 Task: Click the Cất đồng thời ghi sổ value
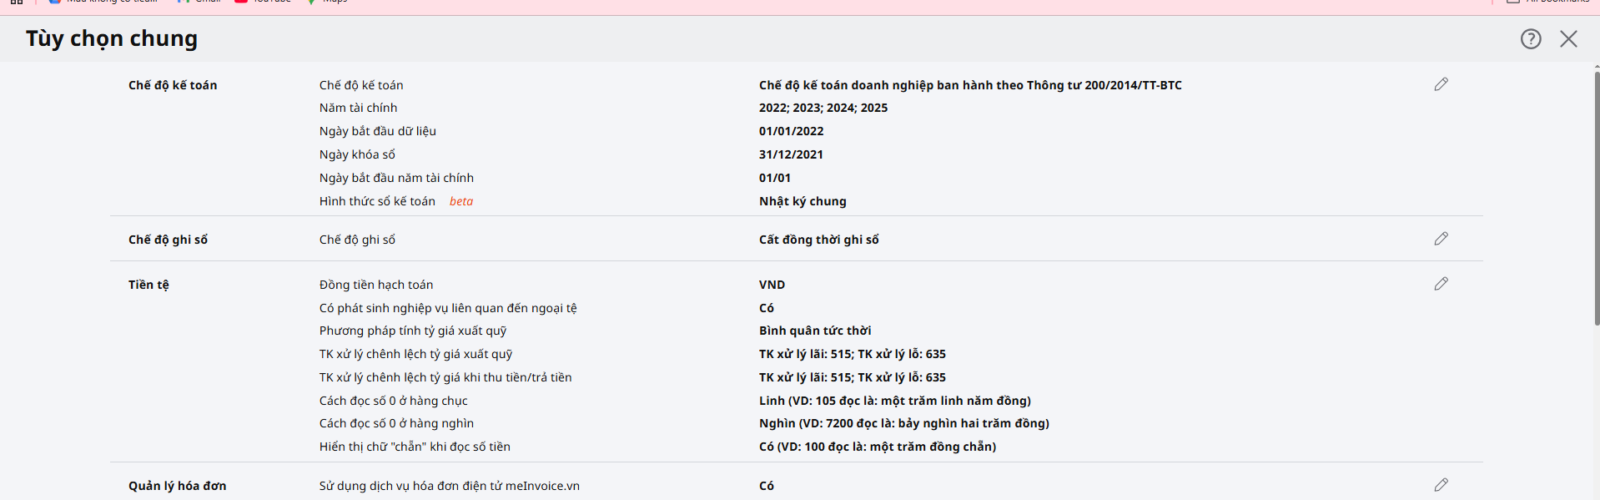tap(818, 240)
